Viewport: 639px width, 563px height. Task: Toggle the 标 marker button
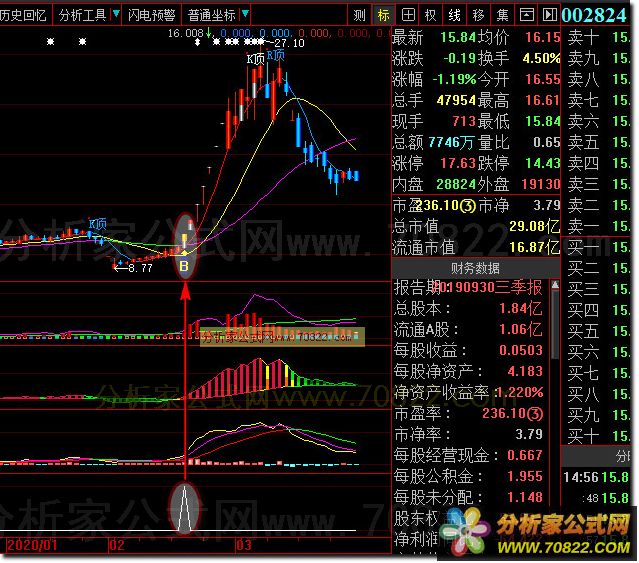384,15
